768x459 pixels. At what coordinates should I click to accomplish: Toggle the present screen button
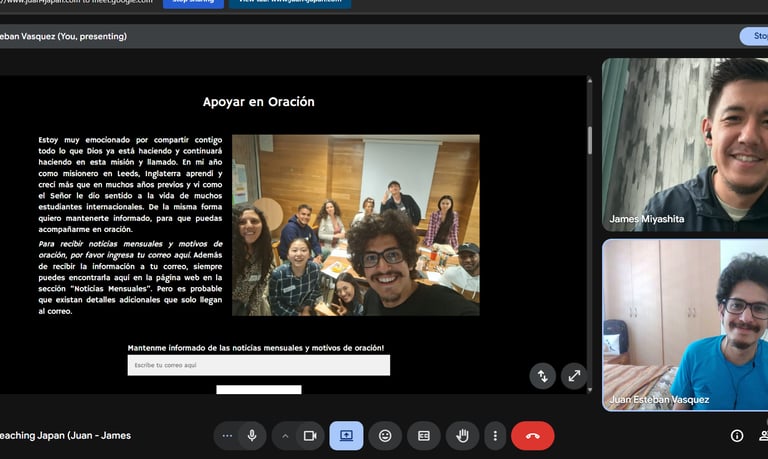point(346,435)
